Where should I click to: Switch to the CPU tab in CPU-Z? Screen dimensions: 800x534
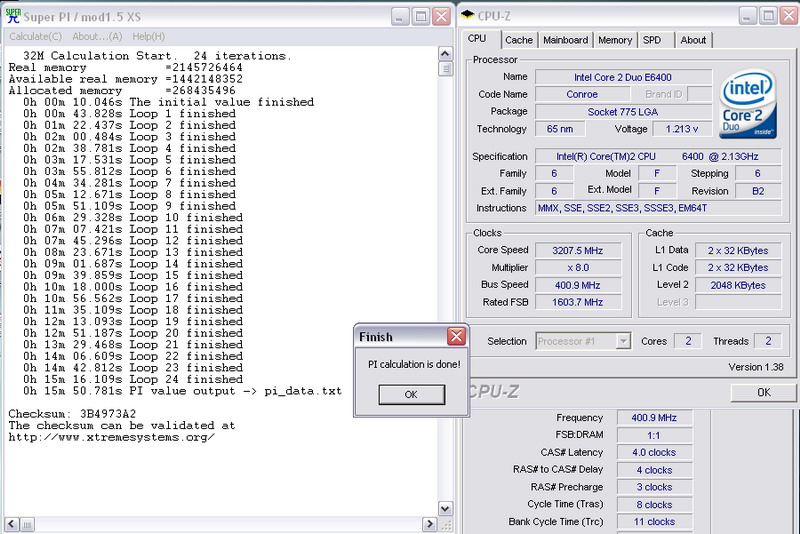(x=477, y=39)
